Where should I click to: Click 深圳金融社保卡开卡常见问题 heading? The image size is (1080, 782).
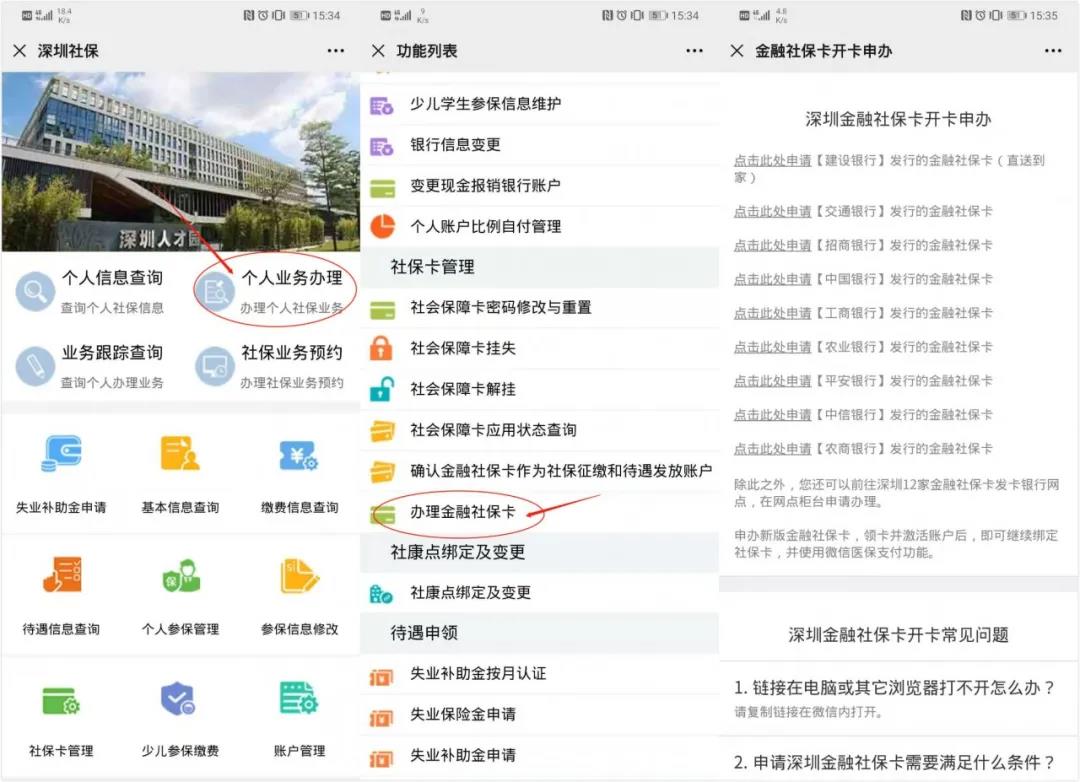pos(898,635)
